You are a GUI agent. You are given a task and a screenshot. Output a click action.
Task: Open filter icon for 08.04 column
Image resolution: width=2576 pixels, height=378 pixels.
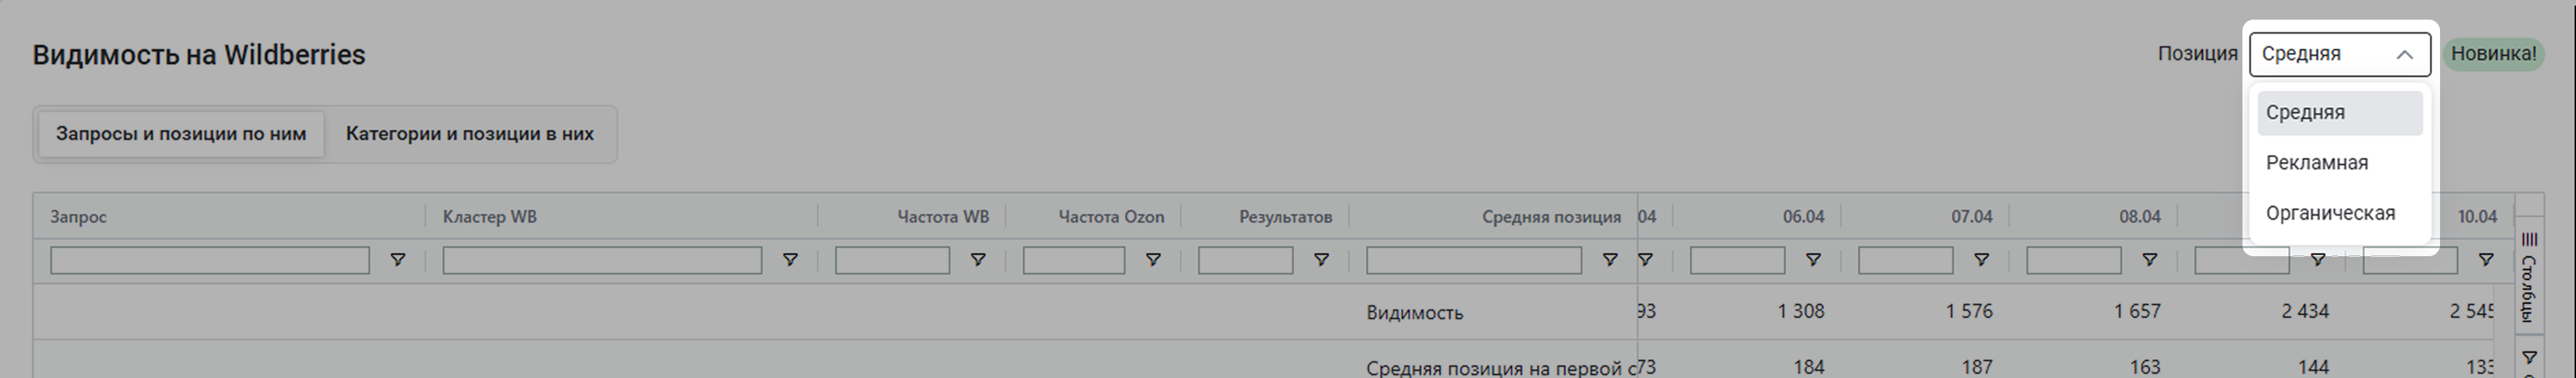click(x=2149, y=260)
